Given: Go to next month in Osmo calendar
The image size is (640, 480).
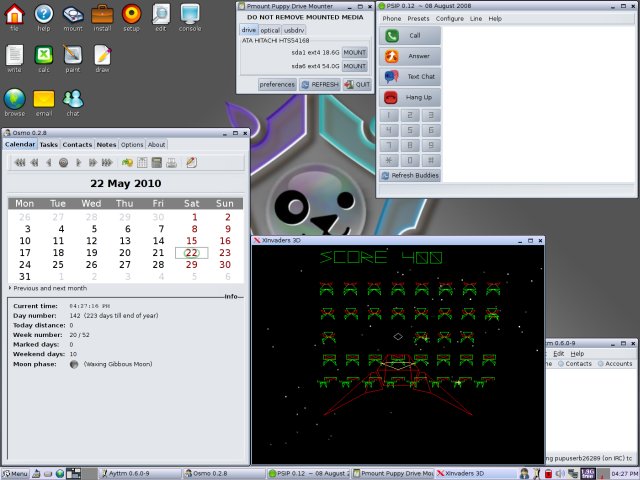Looking at the screenshot, I should pos(93,163).
